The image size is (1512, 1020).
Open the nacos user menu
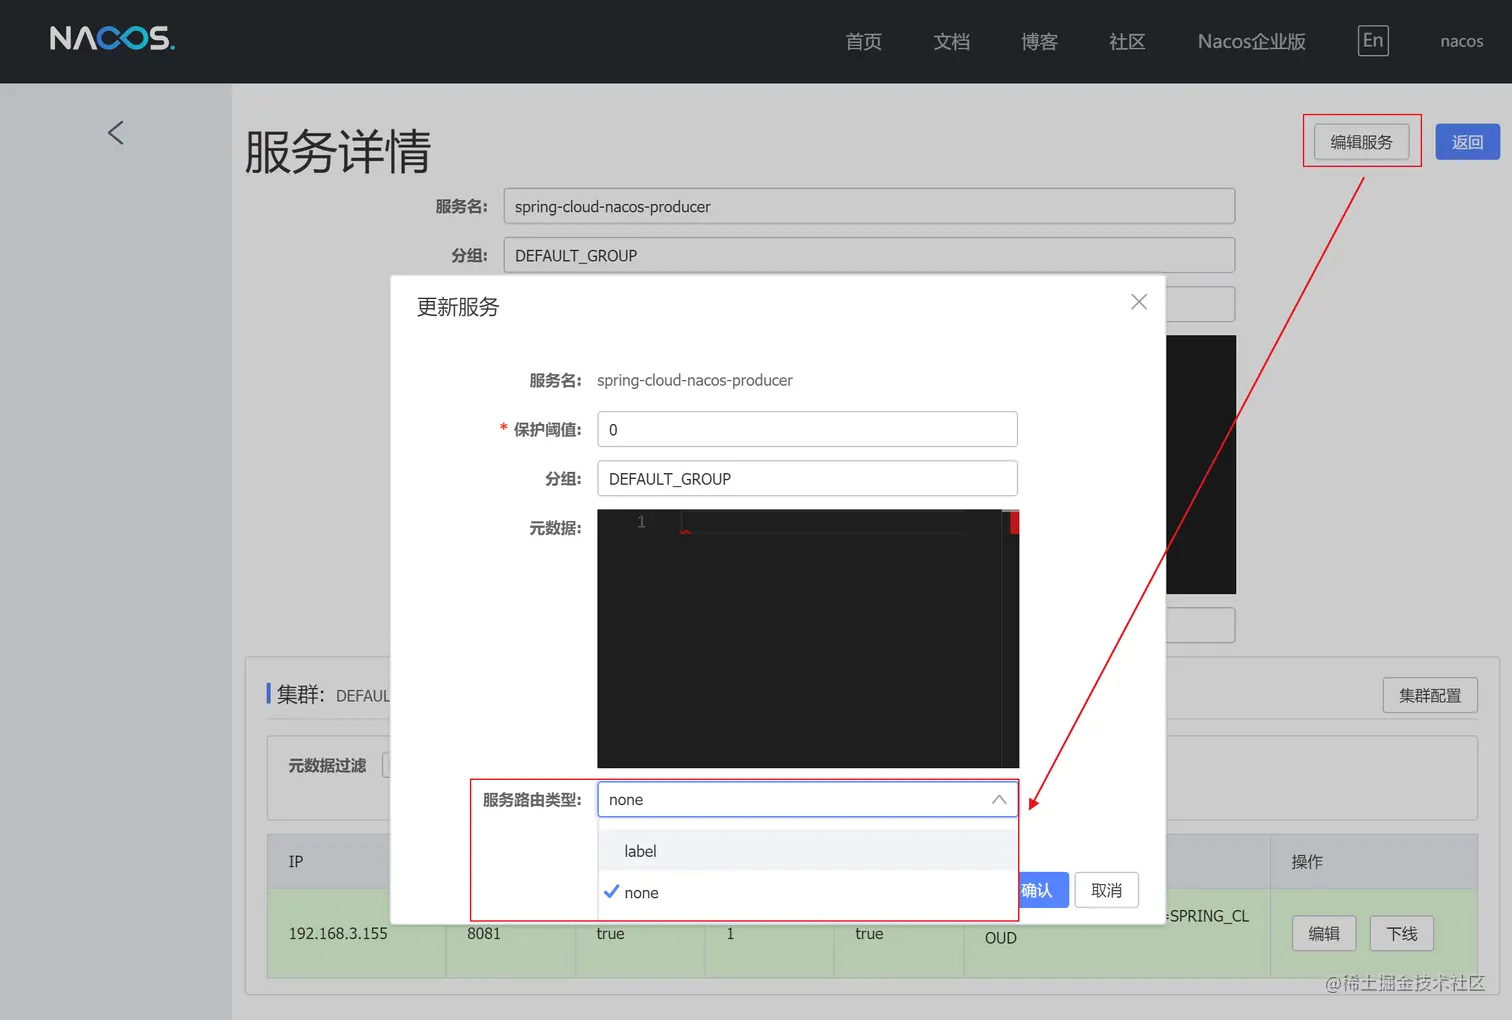(x=1461, y=41)
